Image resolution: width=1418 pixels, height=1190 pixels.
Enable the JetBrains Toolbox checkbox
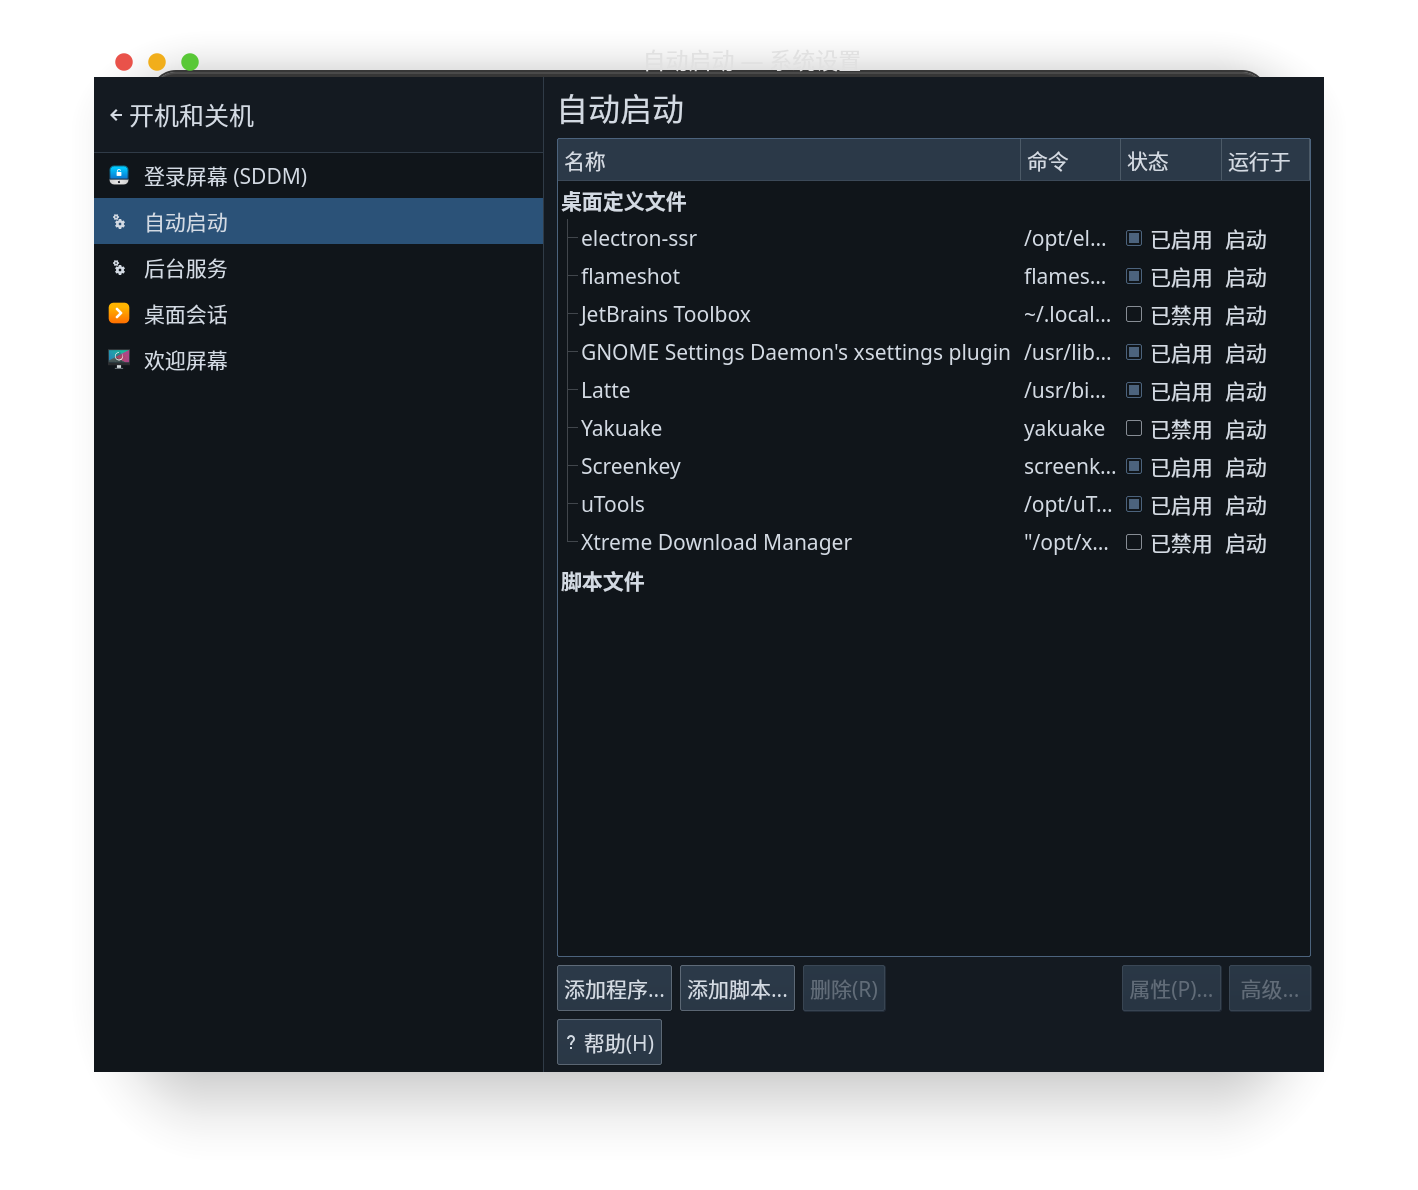1134,314
